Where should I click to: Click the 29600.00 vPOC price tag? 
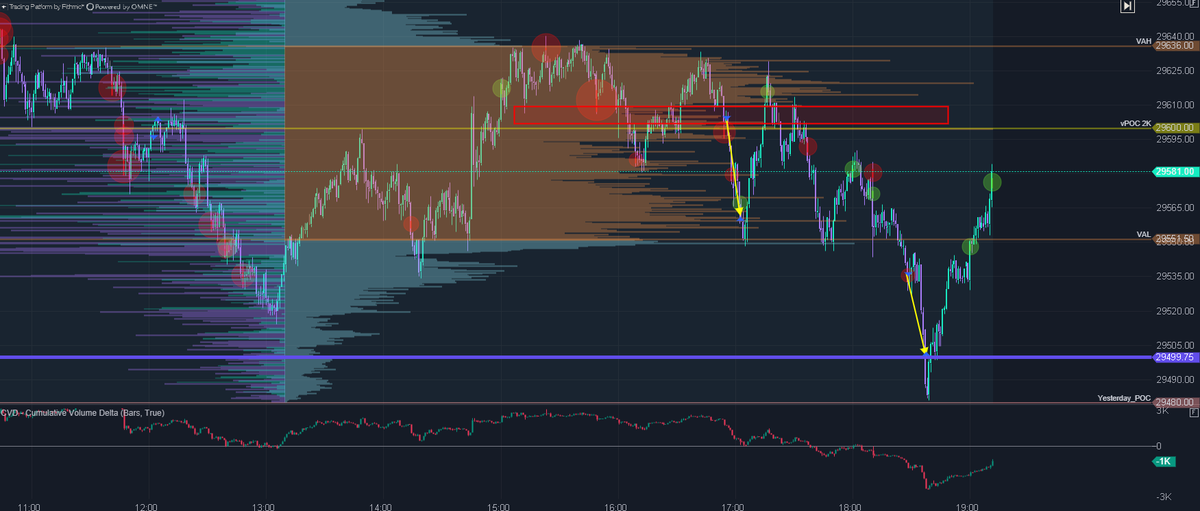pyautogui.click(x=1175, y=128)
